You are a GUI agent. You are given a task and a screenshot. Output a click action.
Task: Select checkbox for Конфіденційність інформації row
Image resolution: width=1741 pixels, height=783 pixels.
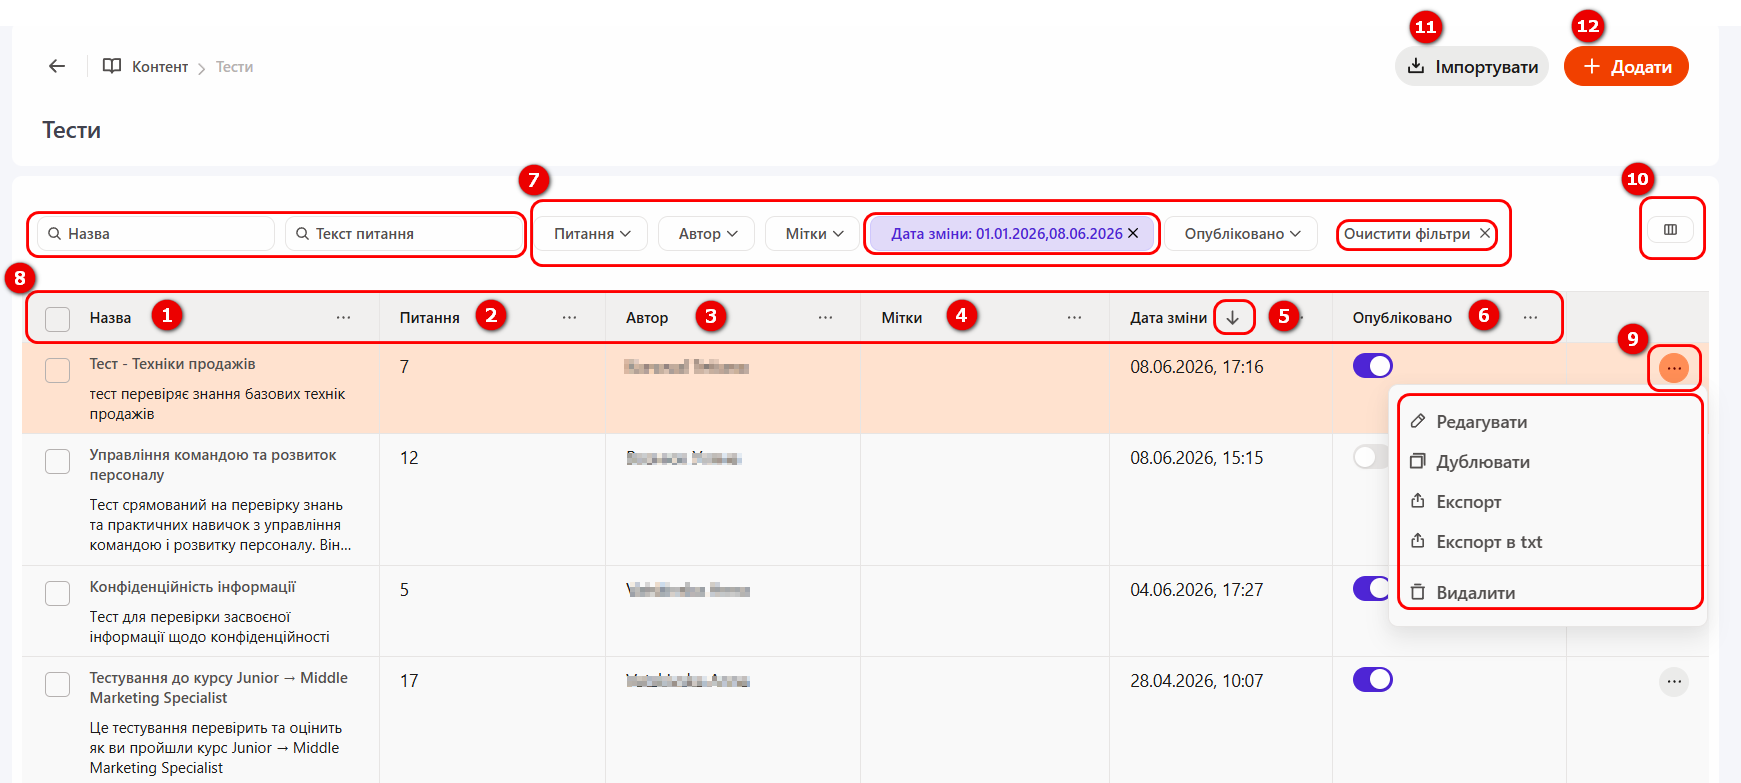pos(58,593)
